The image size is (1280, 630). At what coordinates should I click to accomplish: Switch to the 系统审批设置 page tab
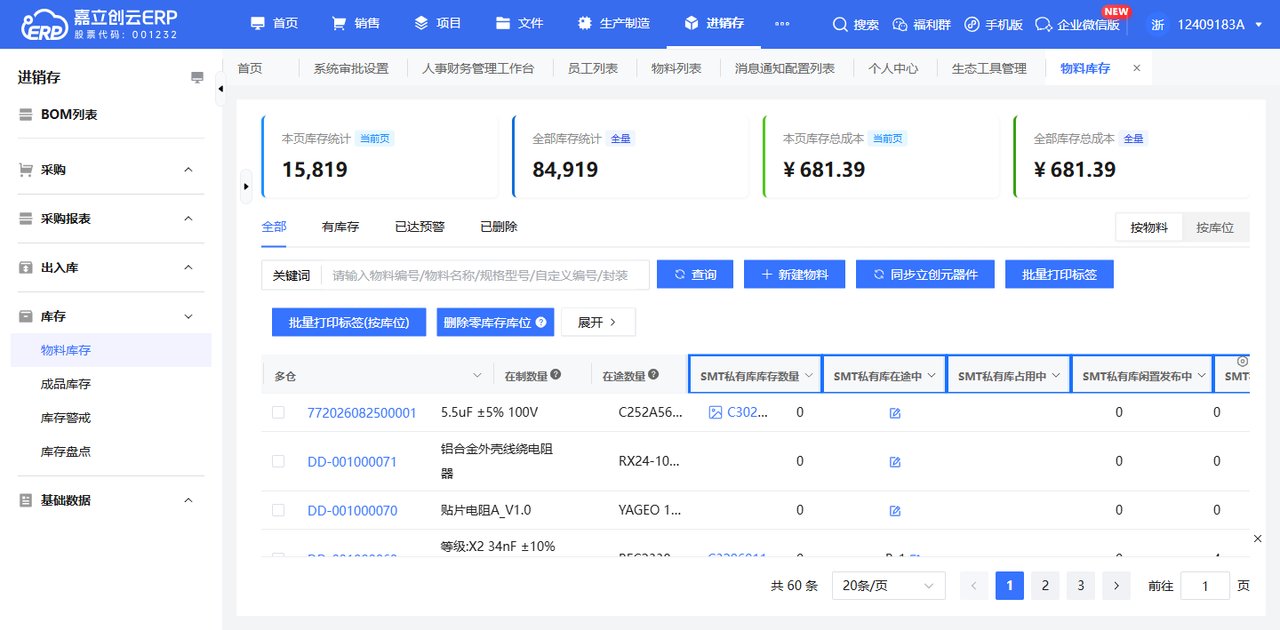[351, 68]
